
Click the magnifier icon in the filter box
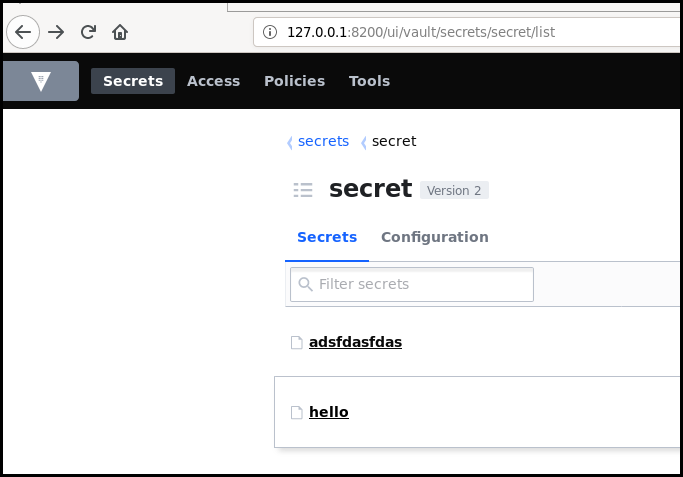click(x=305, y=284)
